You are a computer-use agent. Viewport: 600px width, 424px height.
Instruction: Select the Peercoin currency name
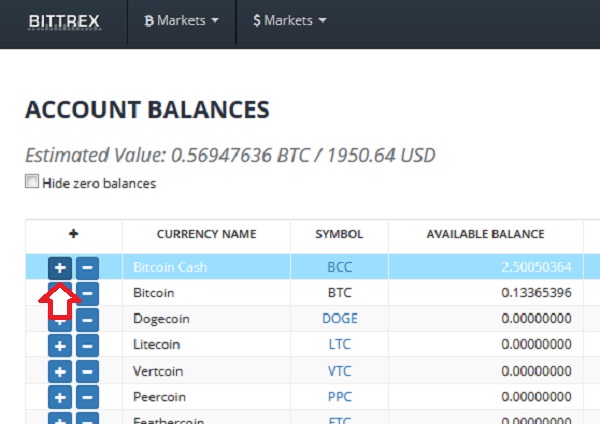pyautogui.click(x=159, y=397)
